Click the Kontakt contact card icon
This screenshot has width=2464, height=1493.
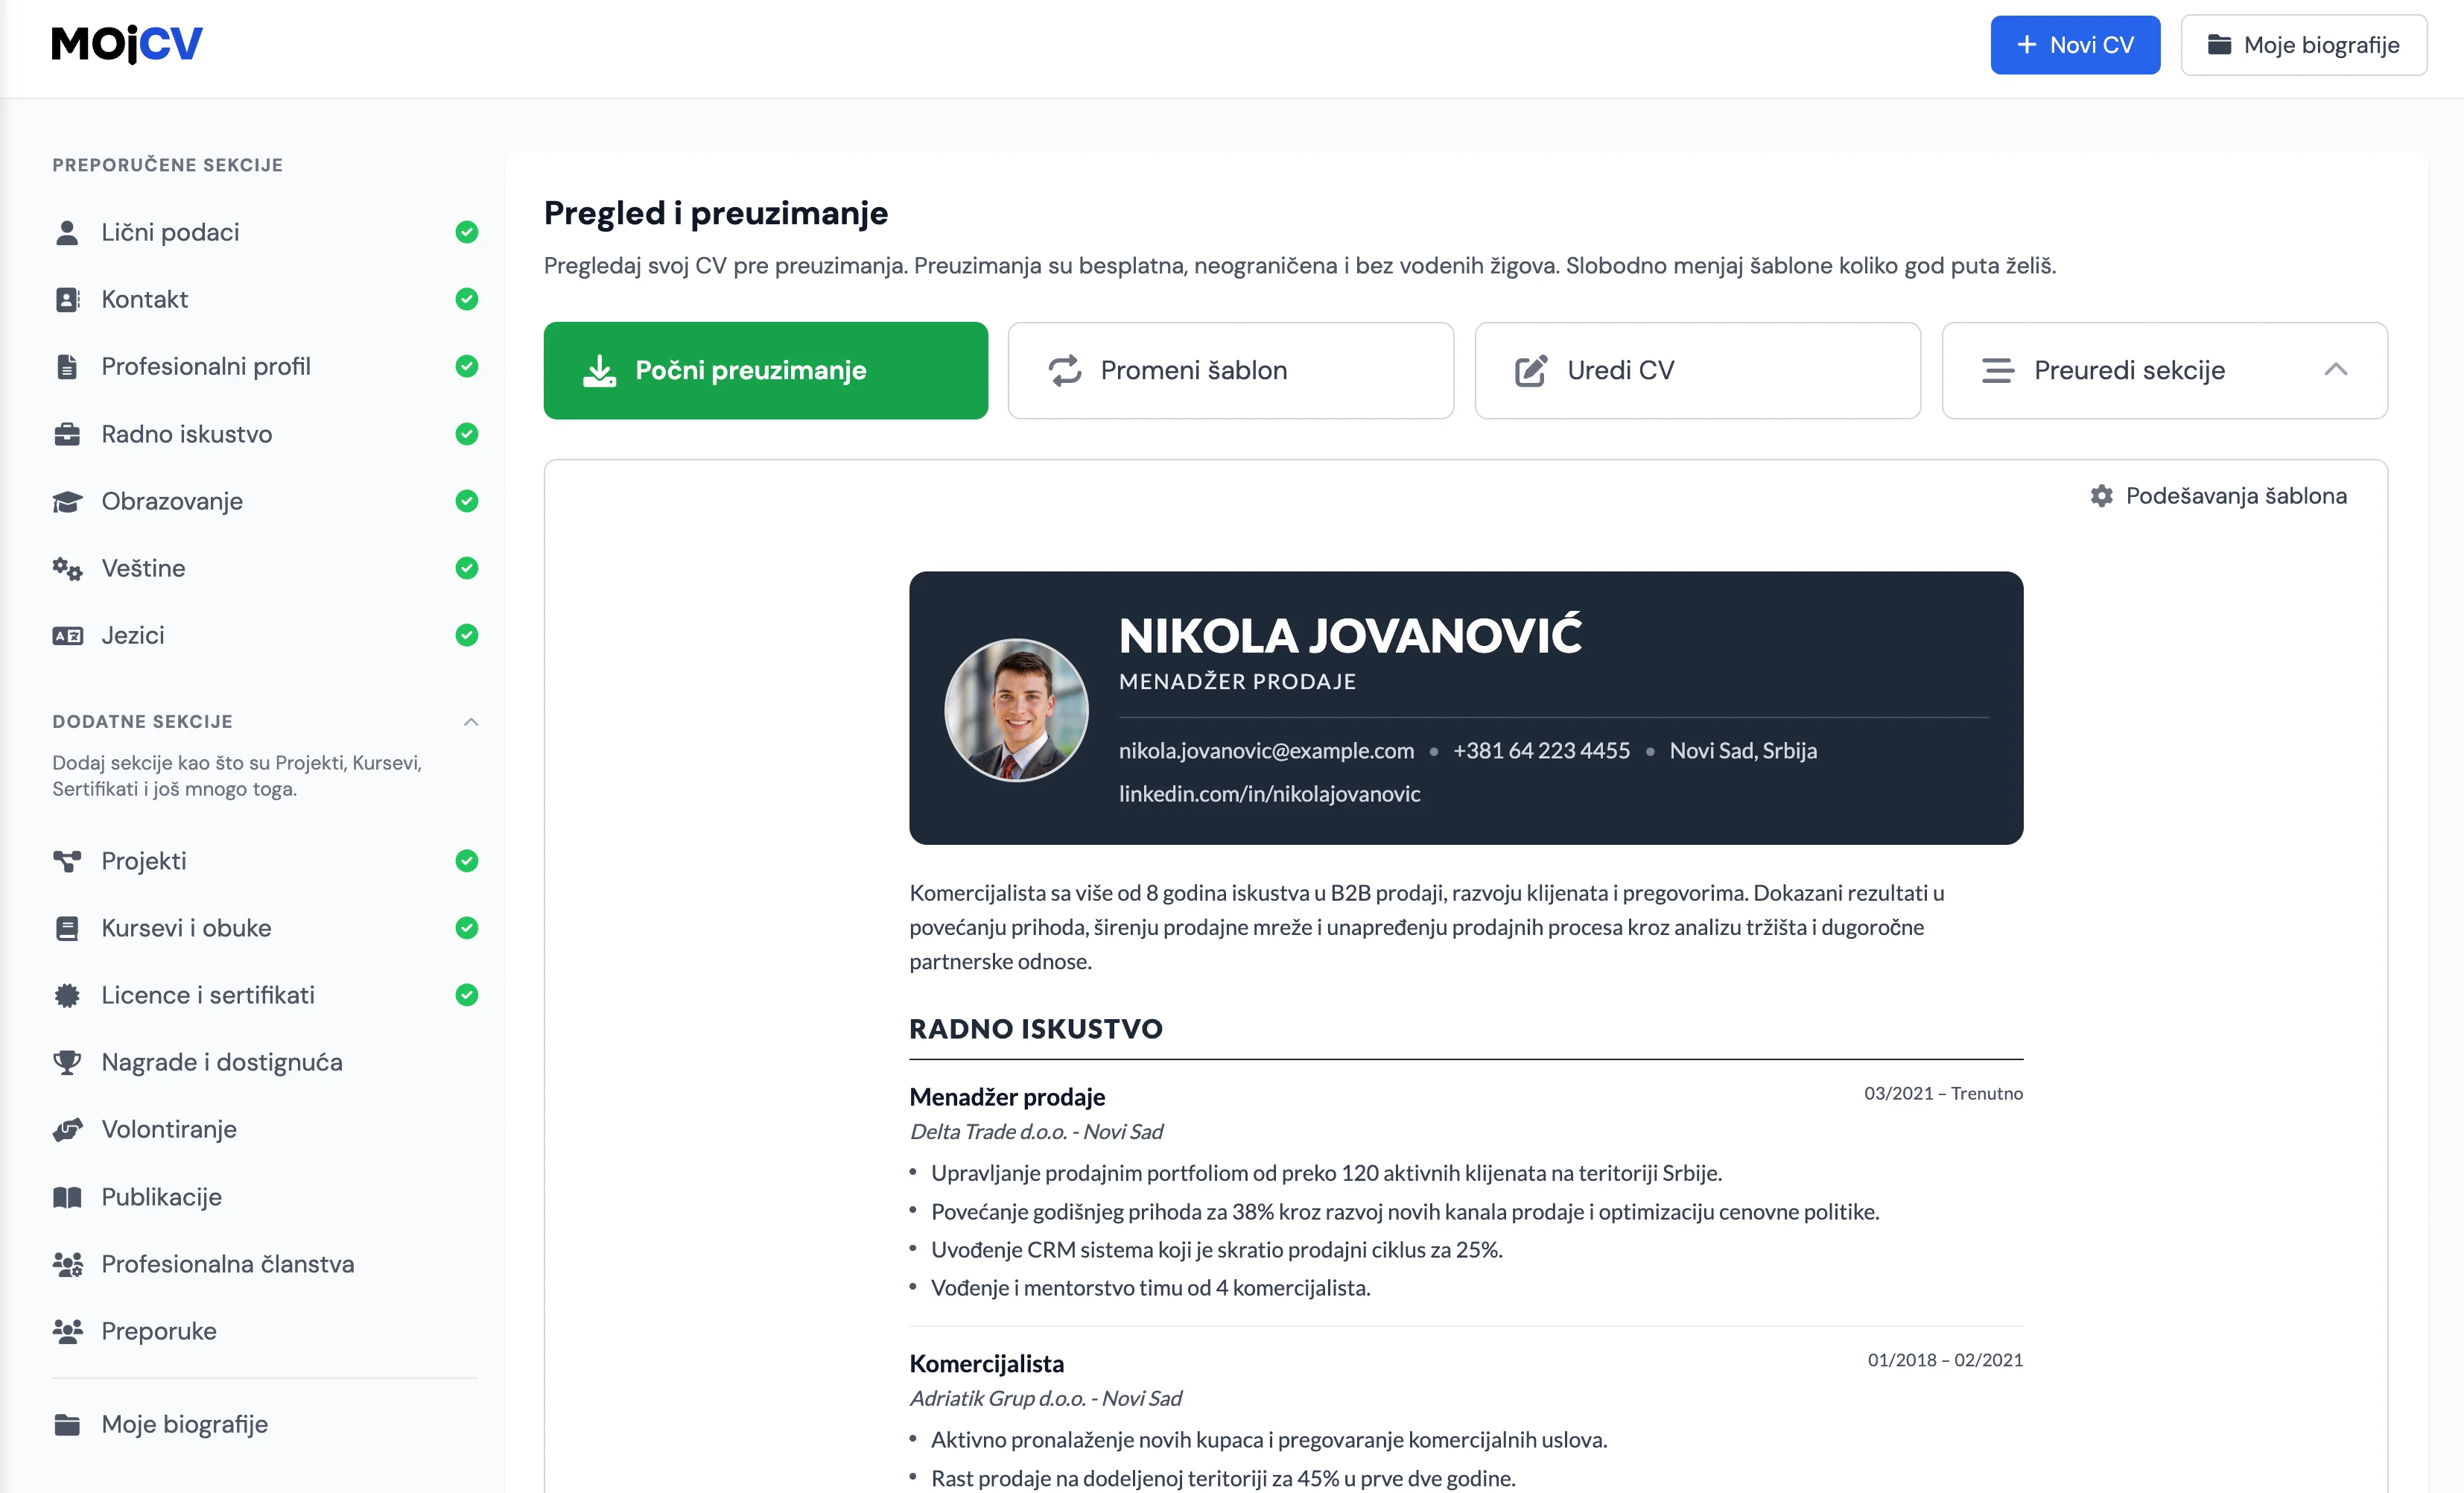[x=67, y=299]
